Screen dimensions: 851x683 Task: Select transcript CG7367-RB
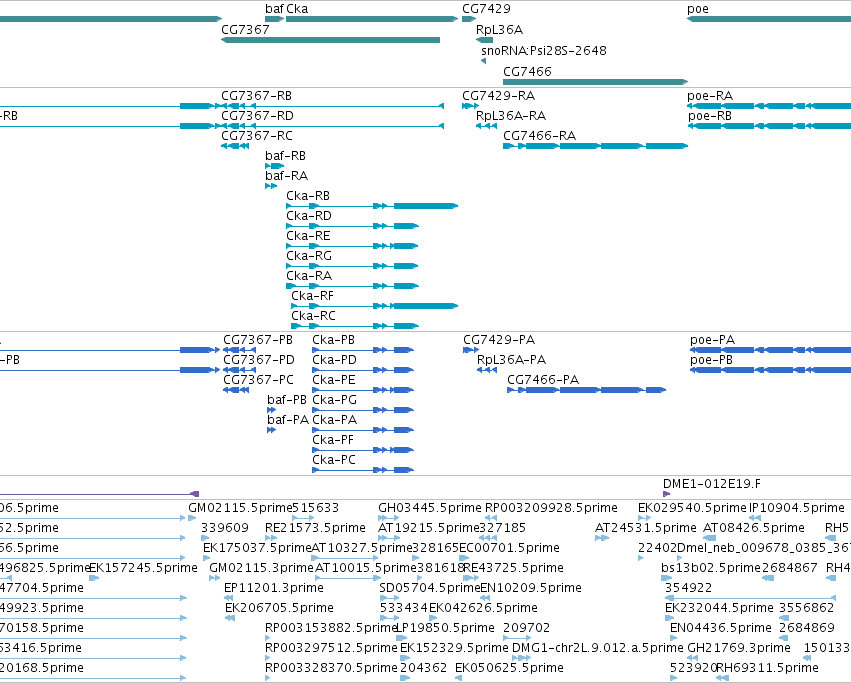332,106
